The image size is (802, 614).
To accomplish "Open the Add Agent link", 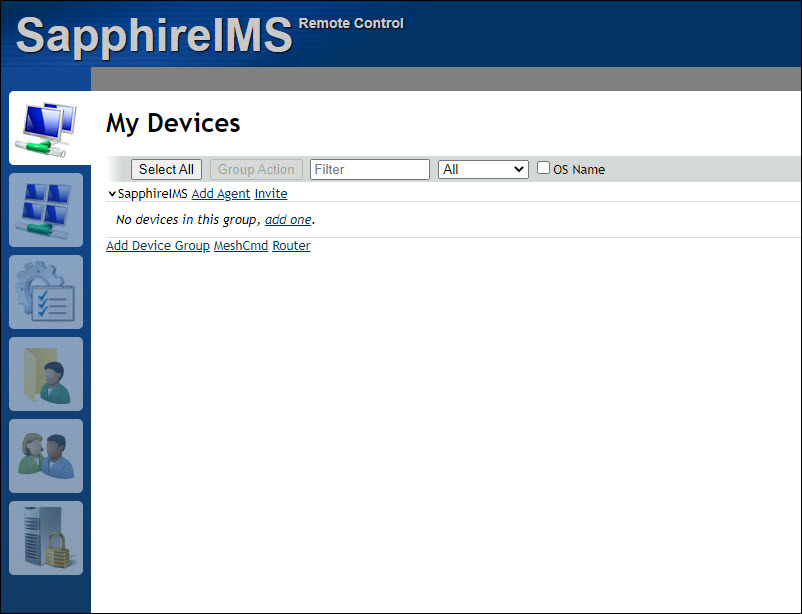I will click(x=221, y=193).
